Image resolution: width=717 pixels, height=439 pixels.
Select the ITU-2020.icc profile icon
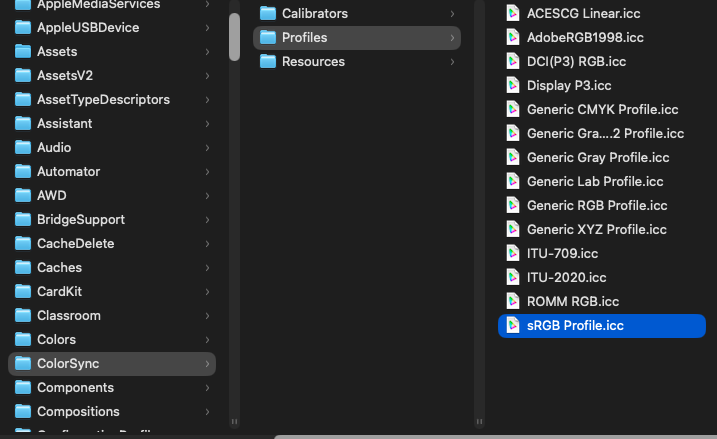pyautogui.click(x=512, y=277)
